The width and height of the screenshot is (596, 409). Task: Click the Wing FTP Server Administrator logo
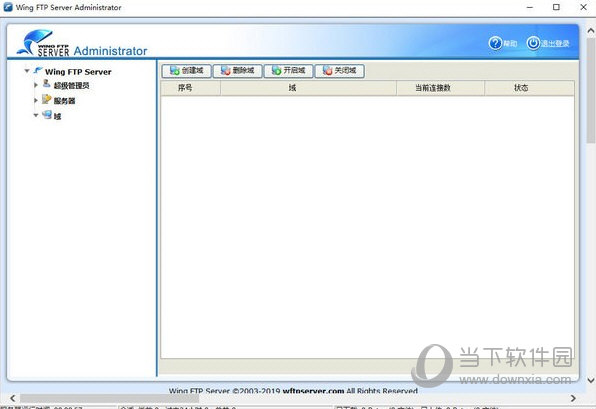(82, 43)
